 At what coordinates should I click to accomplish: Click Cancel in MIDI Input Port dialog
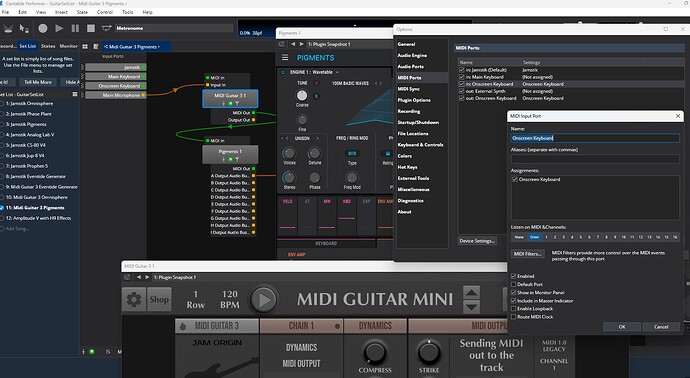pos(661,327)
